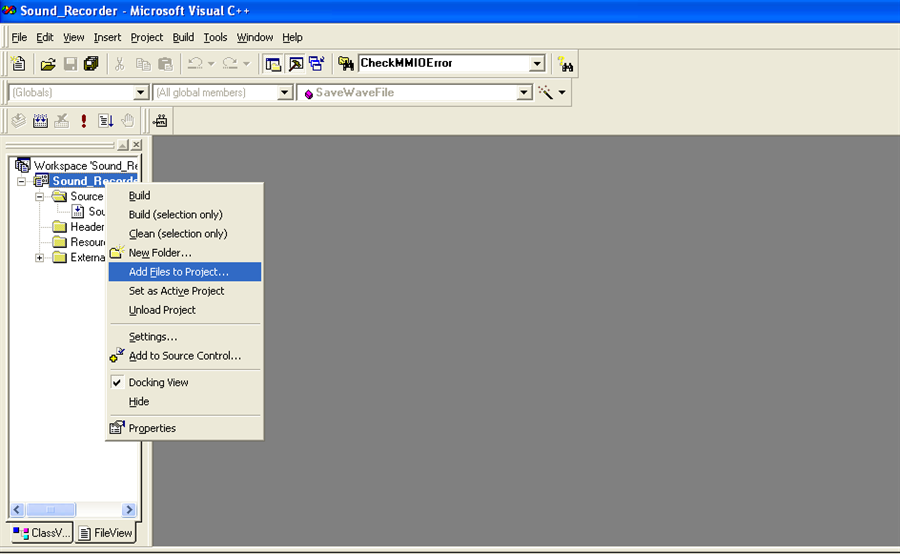Click the workspace scrollbar right arrow
The height and width of the screenshot is (554, 900).
[129, 510]
